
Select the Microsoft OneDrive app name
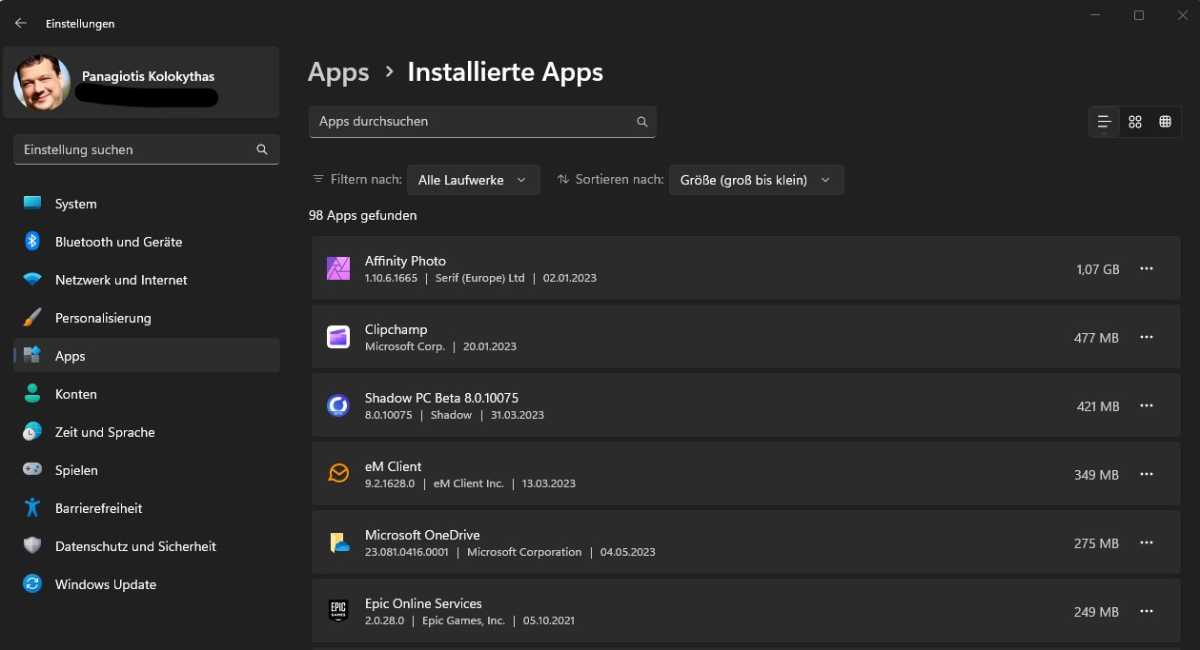[x=422, y=535]
